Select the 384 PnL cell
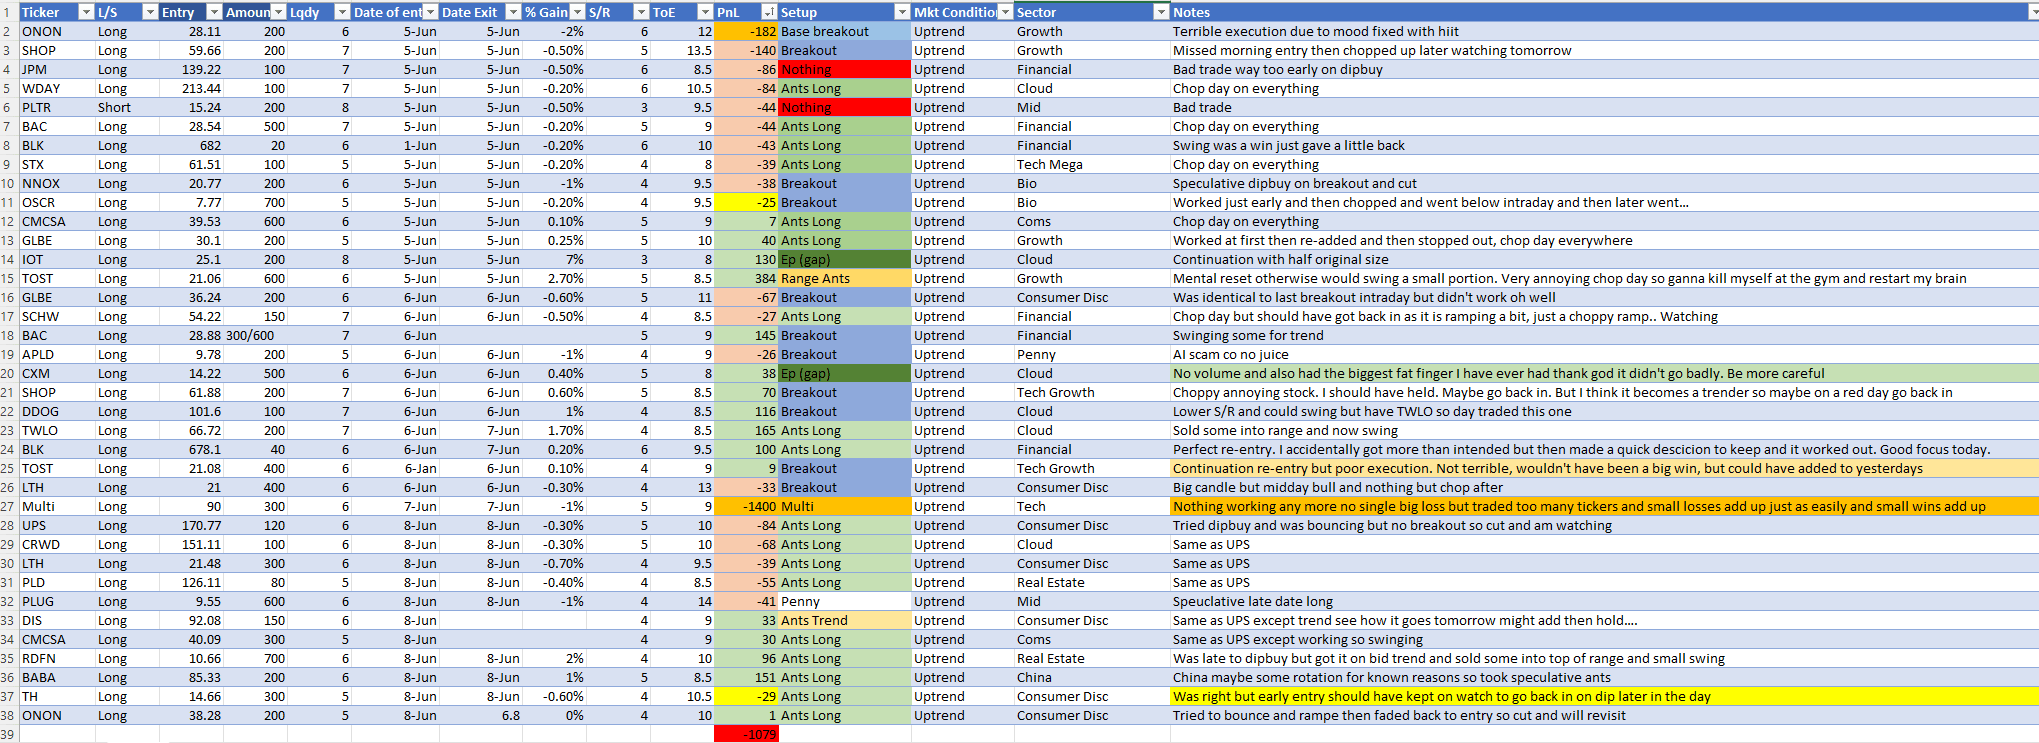Viewport: 2039px width, 743px height. point(746,278)
